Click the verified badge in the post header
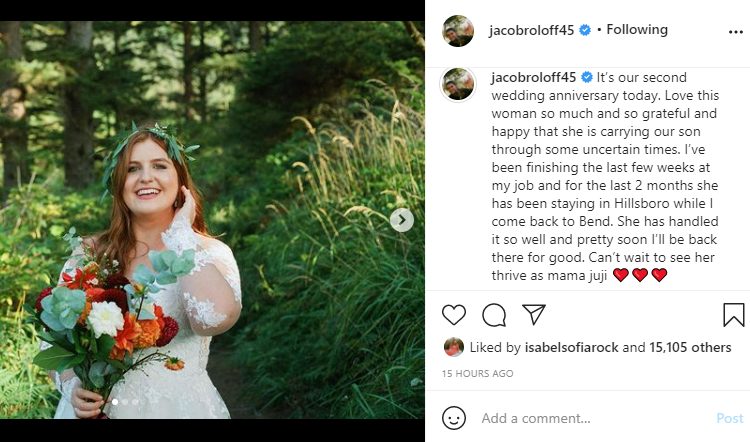750x442 pixels. pyautogui.click(x=587, y=30)
